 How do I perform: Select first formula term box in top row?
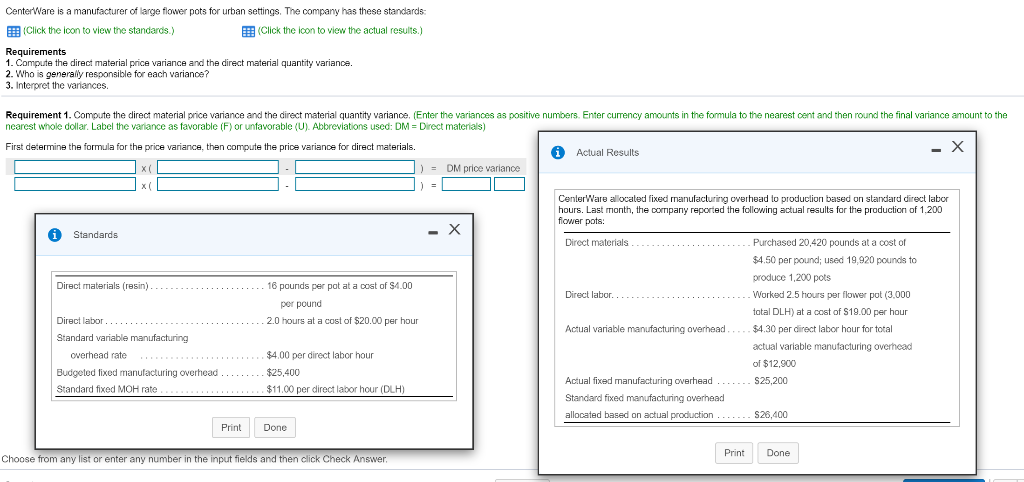point(75,168)
